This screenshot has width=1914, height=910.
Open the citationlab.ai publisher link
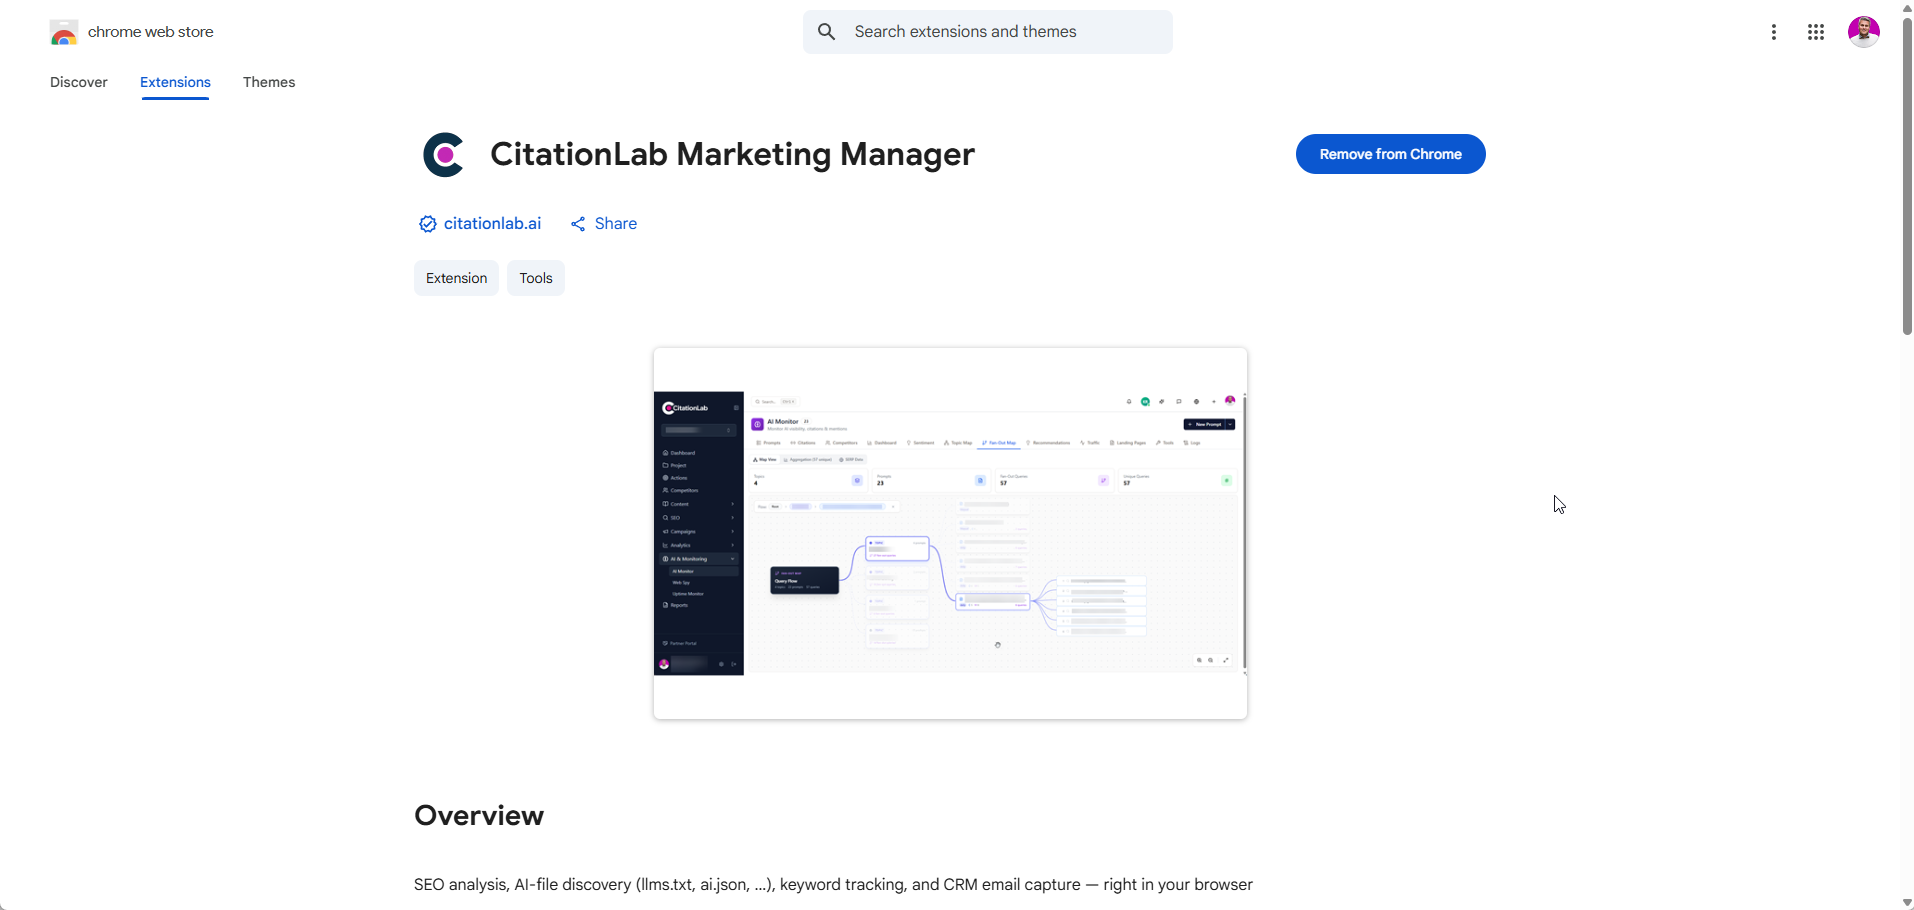(492, 224)
